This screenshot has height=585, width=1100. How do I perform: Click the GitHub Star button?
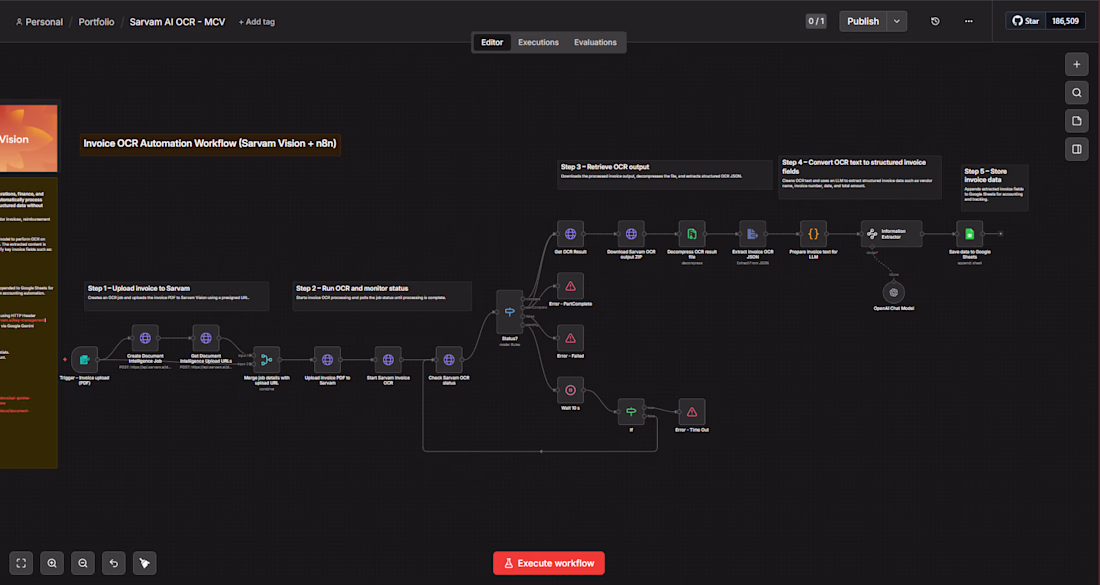coord(1026,21)
